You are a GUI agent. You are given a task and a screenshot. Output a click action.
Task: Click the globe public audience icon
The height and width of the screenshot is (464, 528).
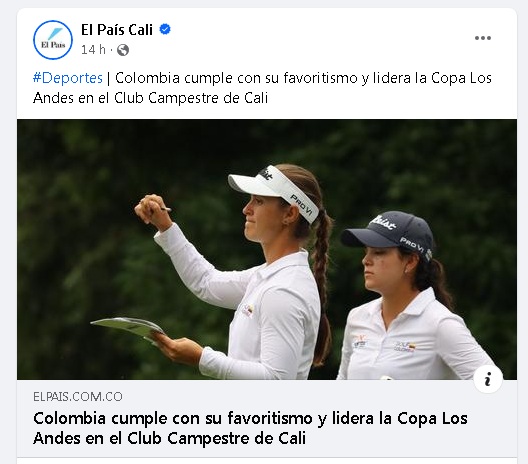123,50
